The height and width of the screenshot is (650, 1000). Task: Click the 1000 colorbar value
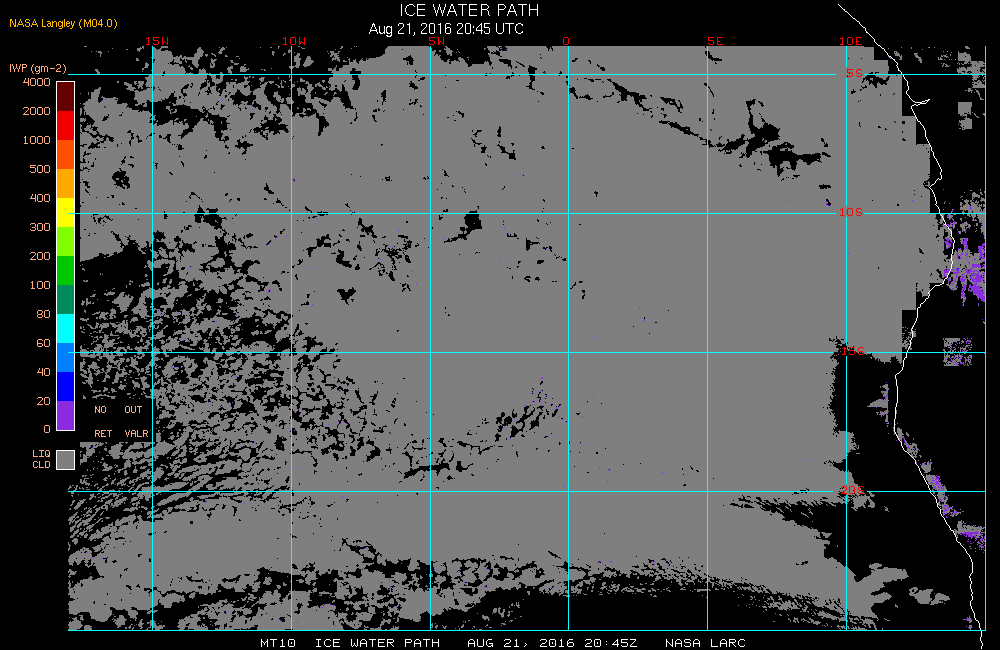click(x=36, y=140)
